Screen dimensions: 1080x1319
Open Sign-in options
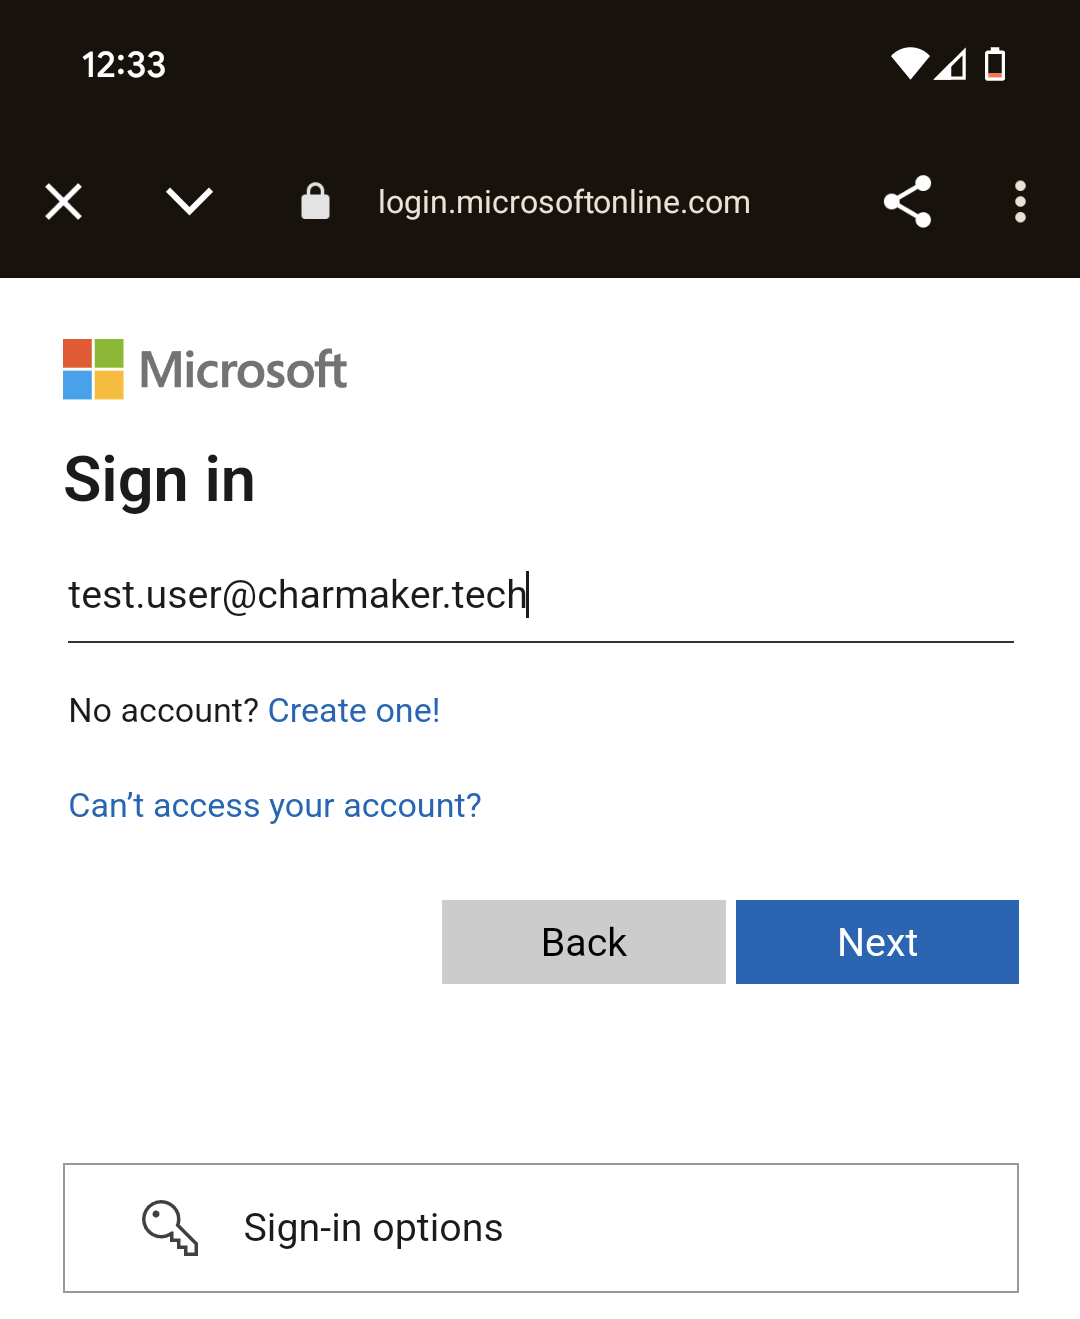pos(541,1228)
